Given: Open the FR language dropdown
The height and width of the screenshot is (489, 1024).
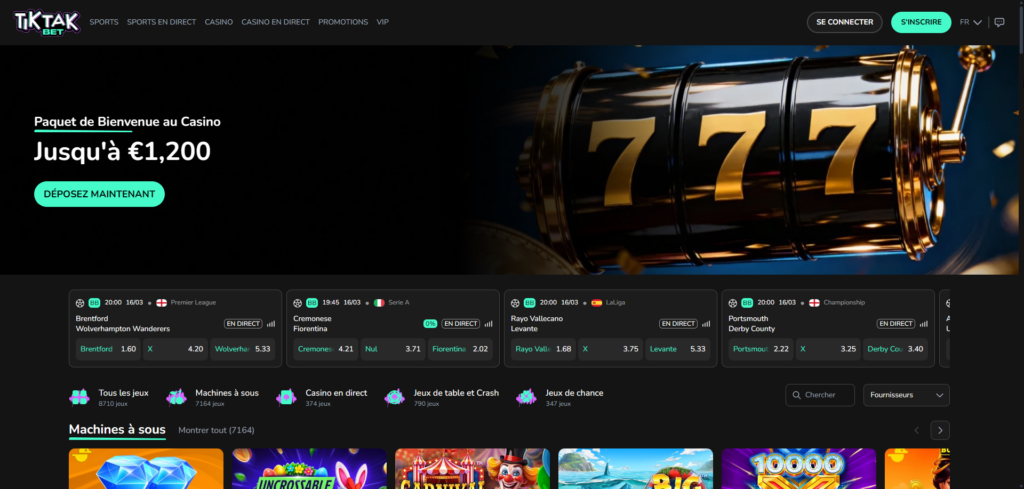Looking at the screenshot, I should 970,22.
